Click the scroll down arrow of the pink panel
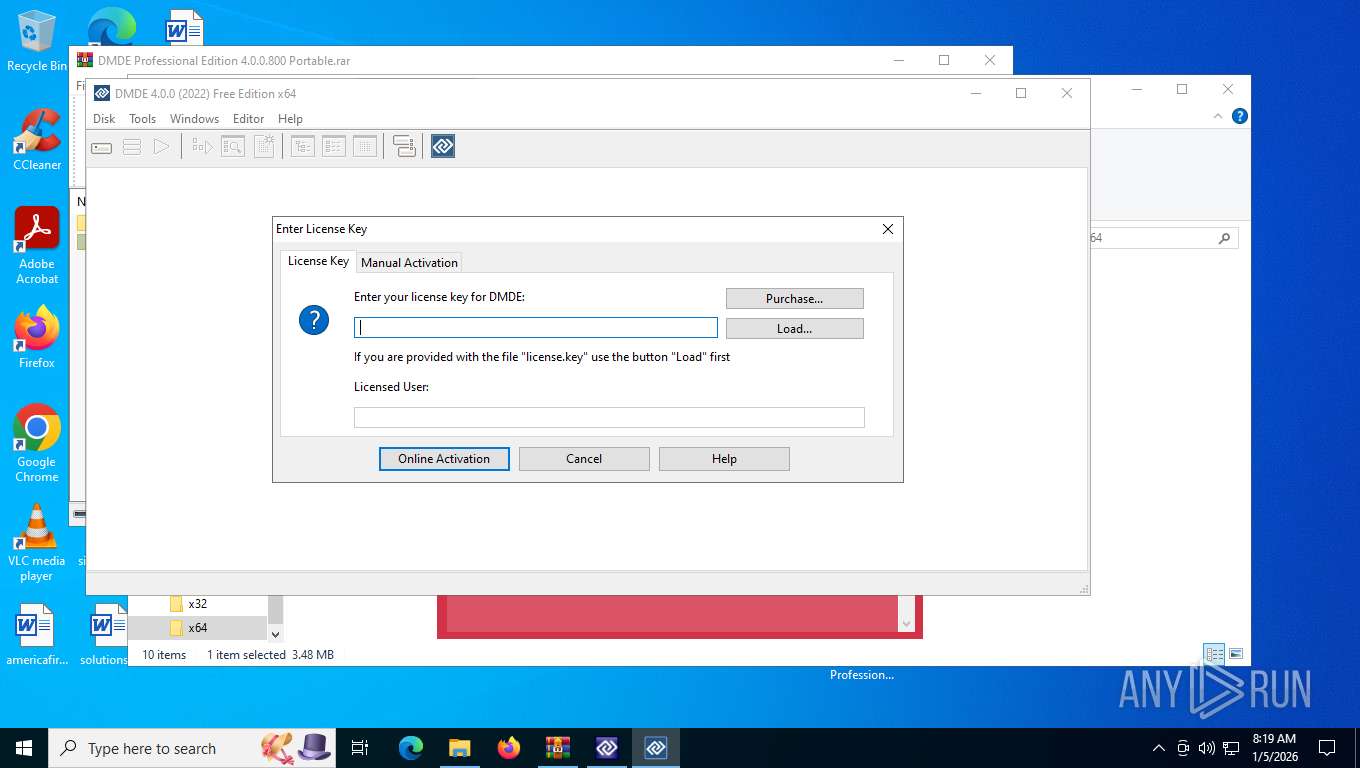 tap(906, 624)
